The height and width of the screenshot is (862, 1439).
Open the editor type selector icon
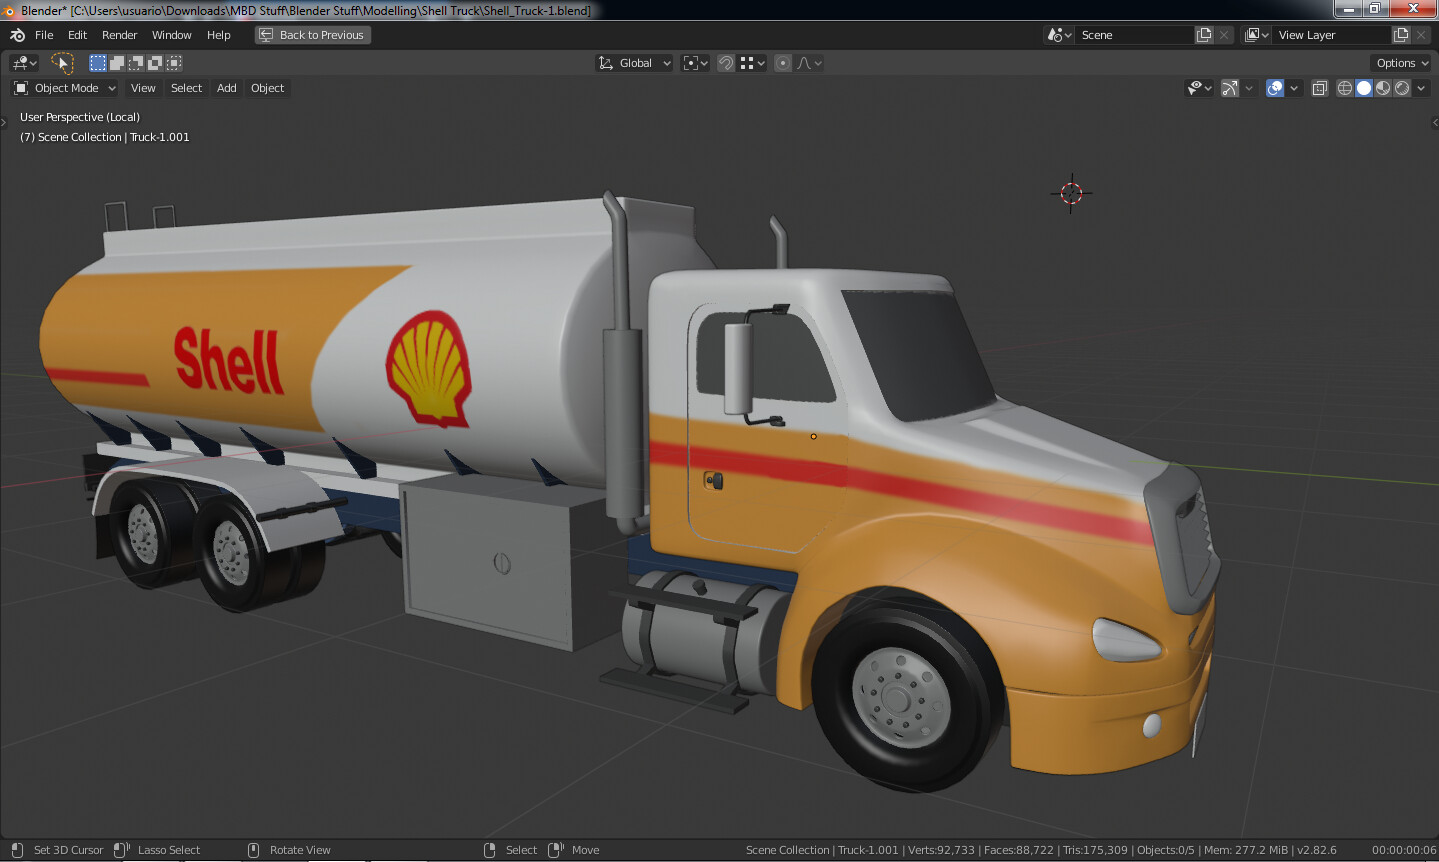pyautogui.click(x=24, y=63)
